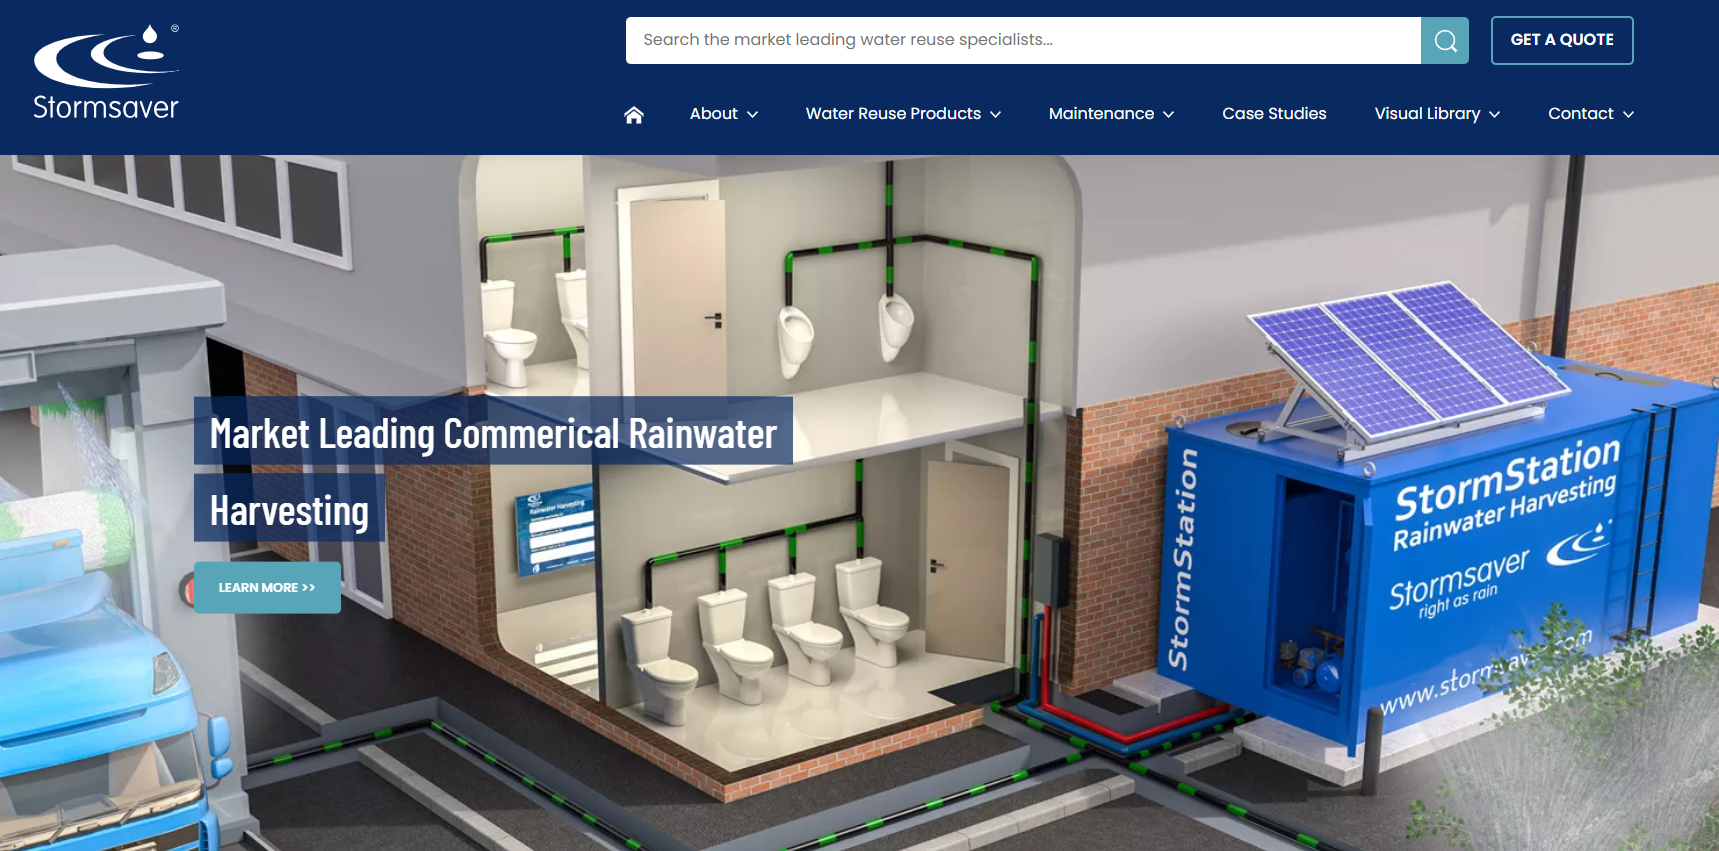The height and width of the screenshot is (851, 1719).
Task: Expand the About chevron arrow
Action: tap(753, 115)
